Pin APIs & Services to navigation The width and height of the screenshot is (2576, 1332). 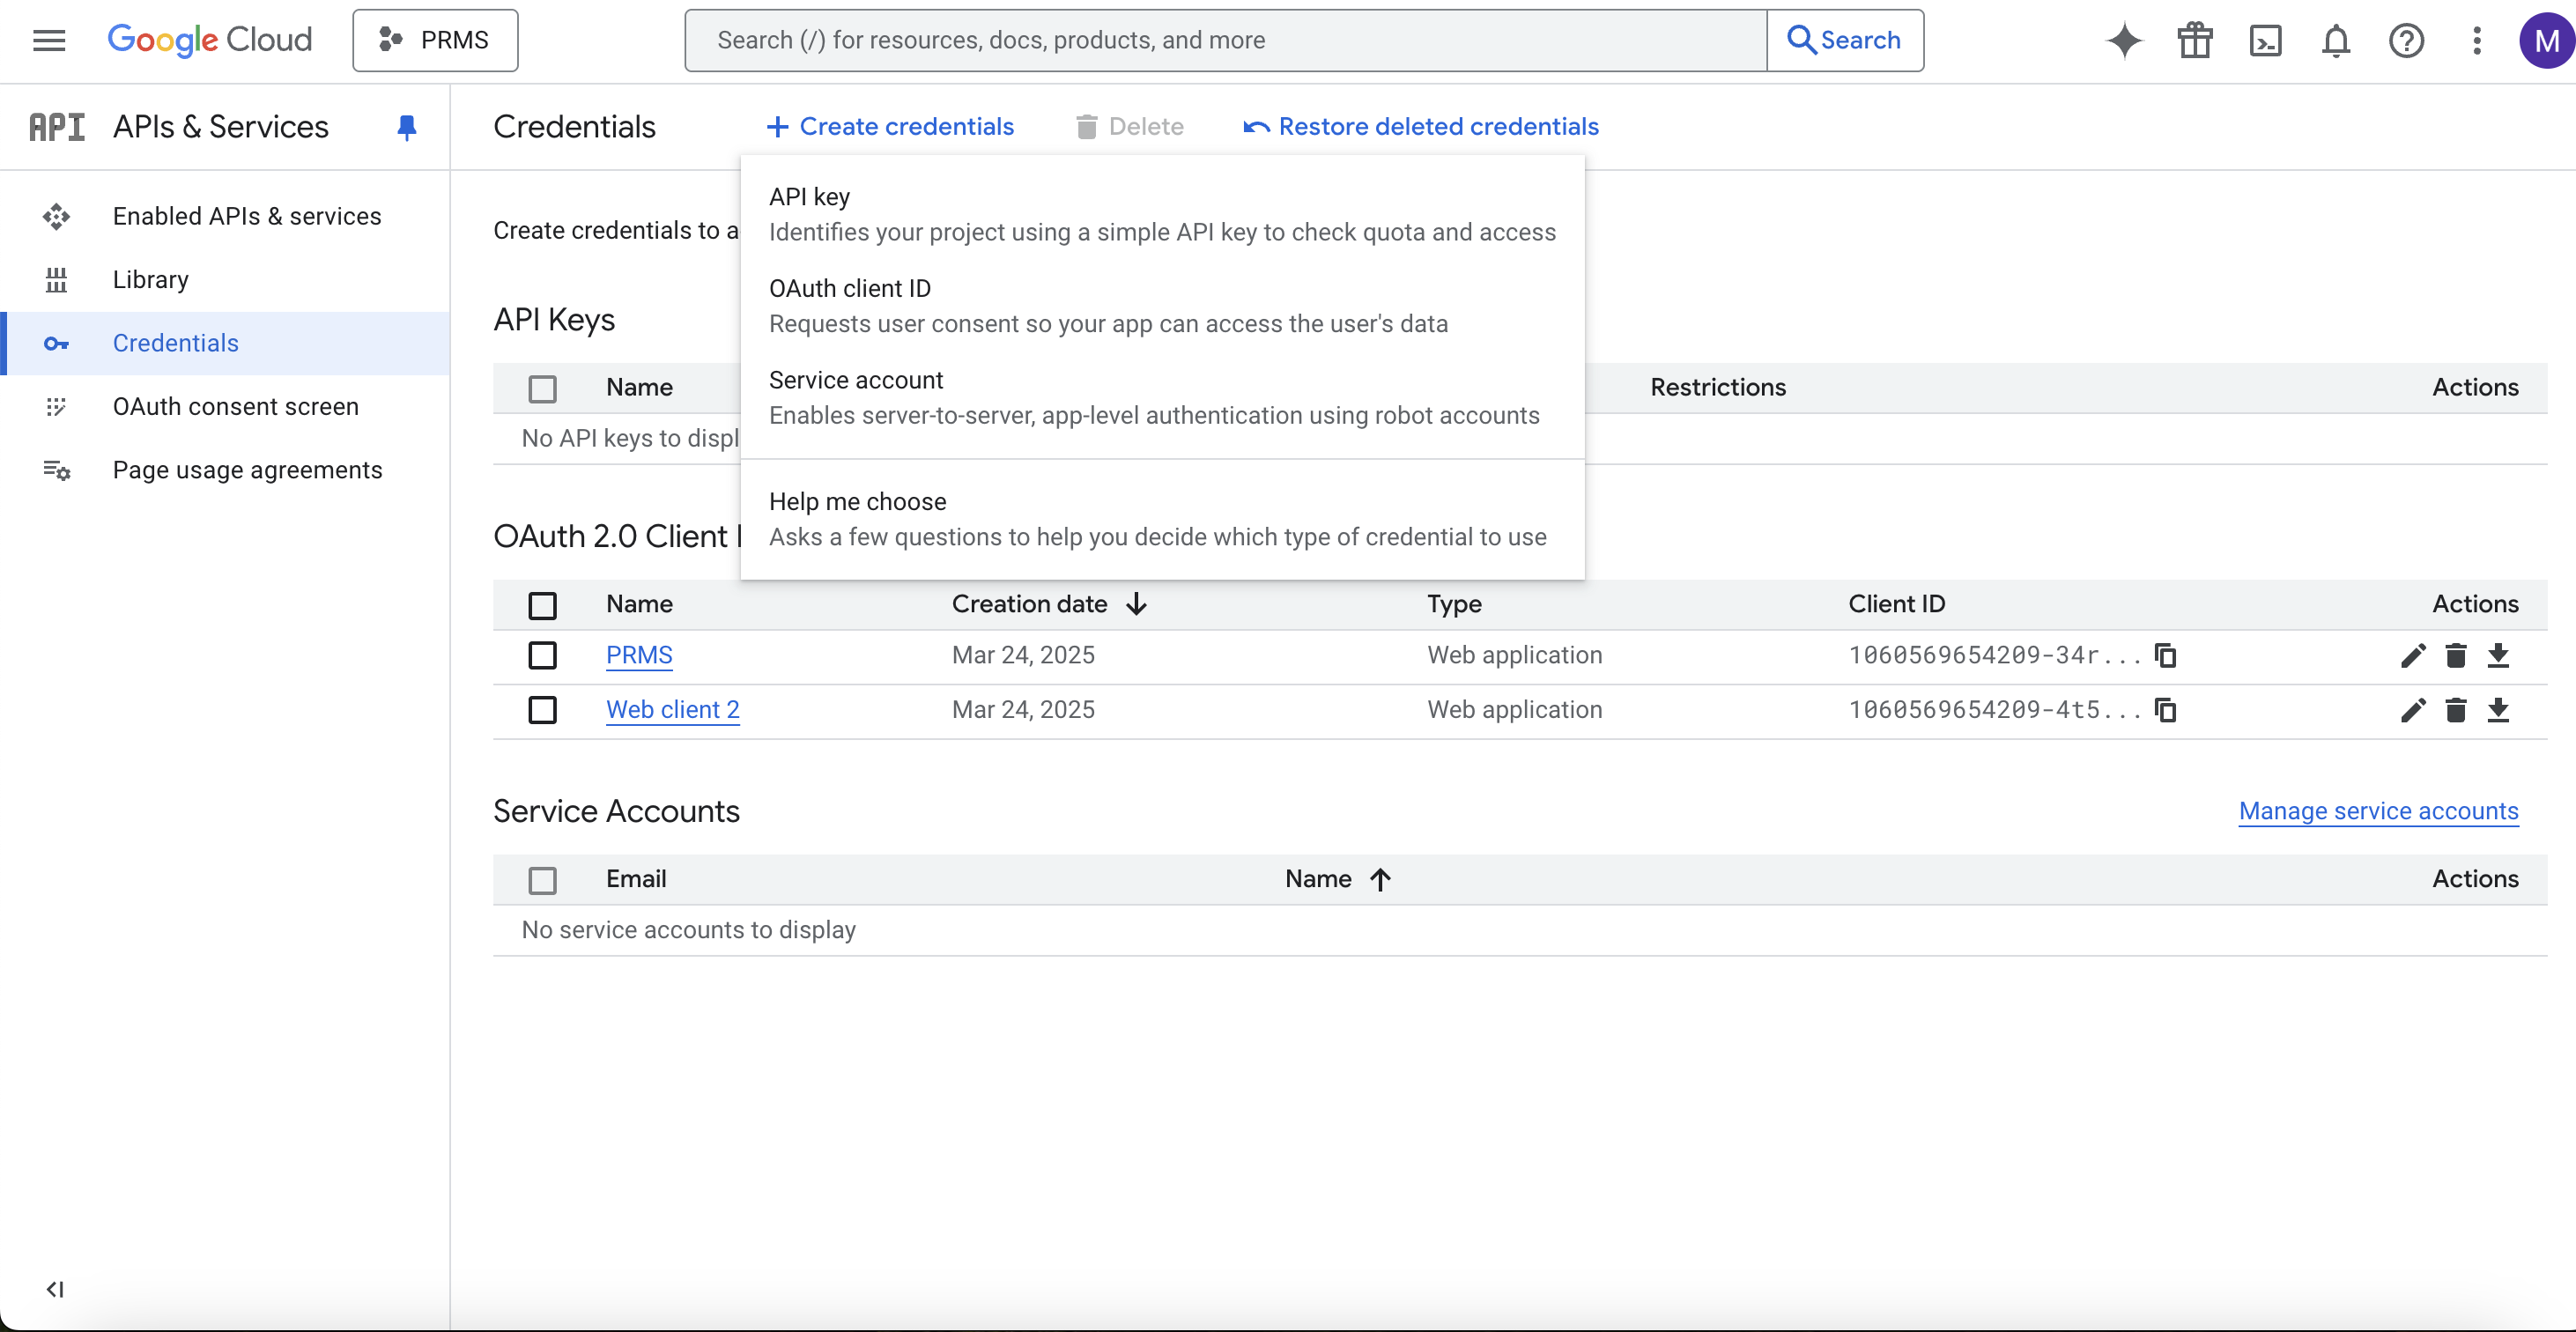coord(406,127)
